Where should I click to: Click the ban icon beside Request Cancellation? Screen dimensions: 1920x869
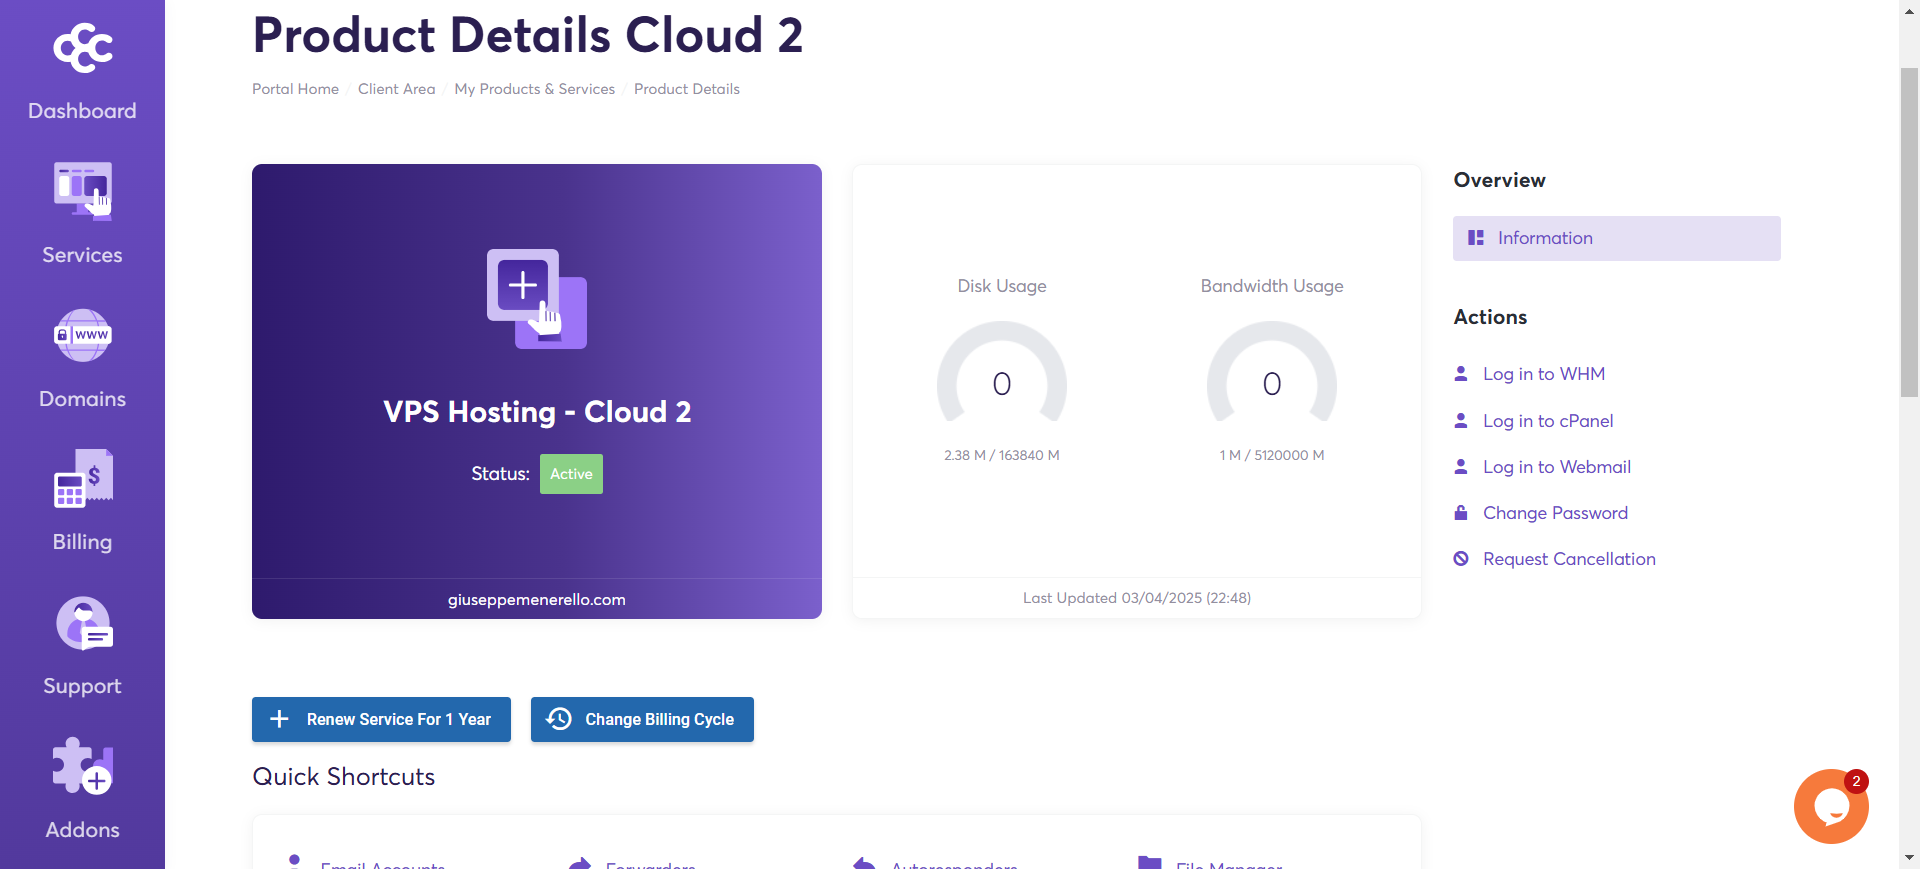click(1461, 558)
